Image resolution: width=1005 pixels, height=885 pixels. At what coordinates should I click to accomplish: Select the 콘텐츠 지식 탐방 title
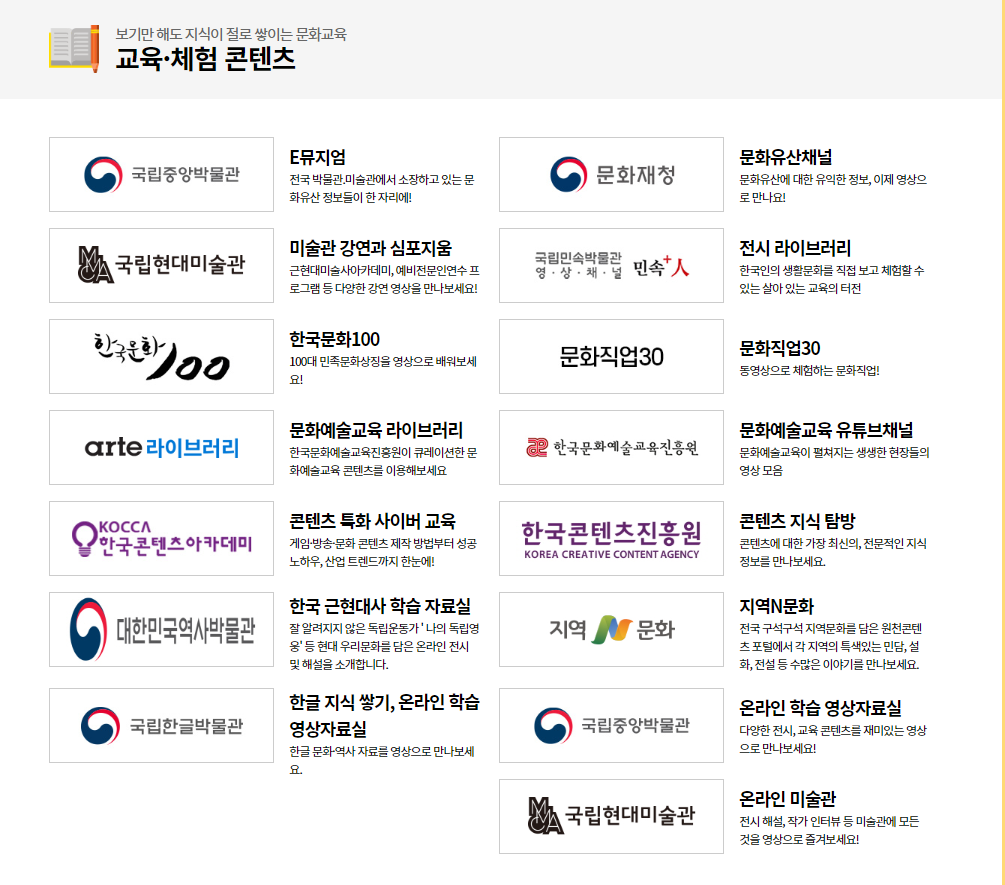pos(797,521)
